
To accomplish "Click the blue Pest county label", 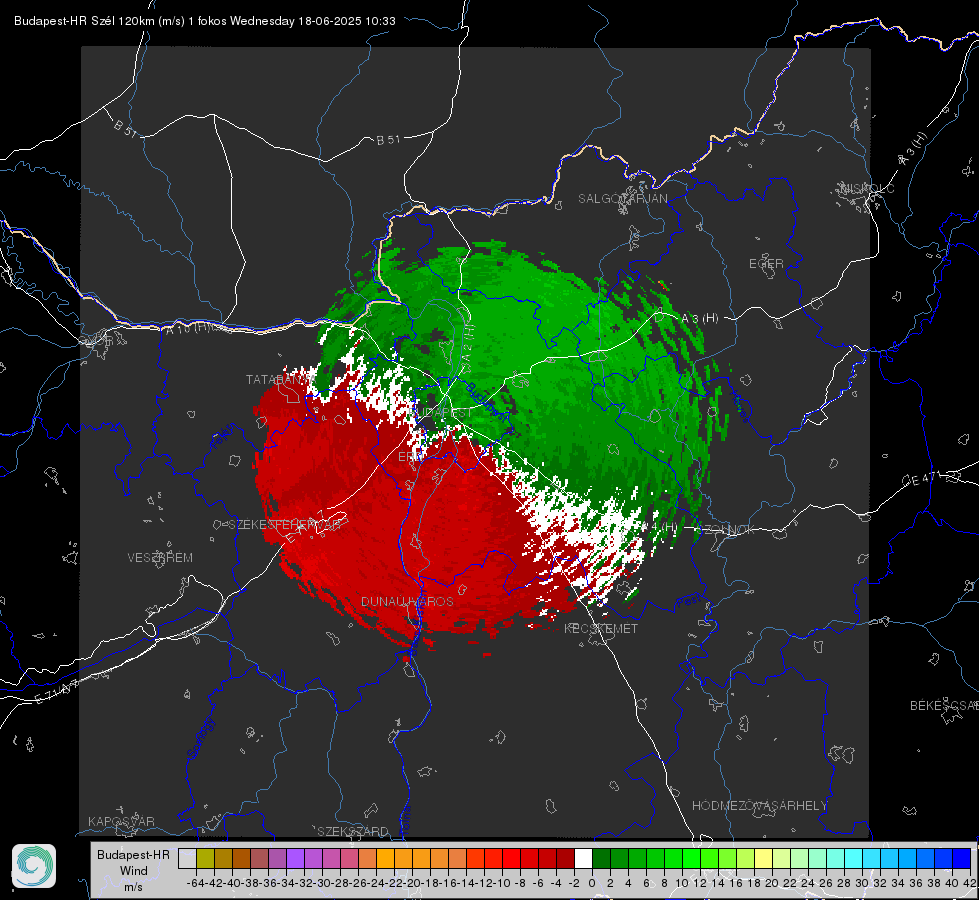I will [688, 602].
